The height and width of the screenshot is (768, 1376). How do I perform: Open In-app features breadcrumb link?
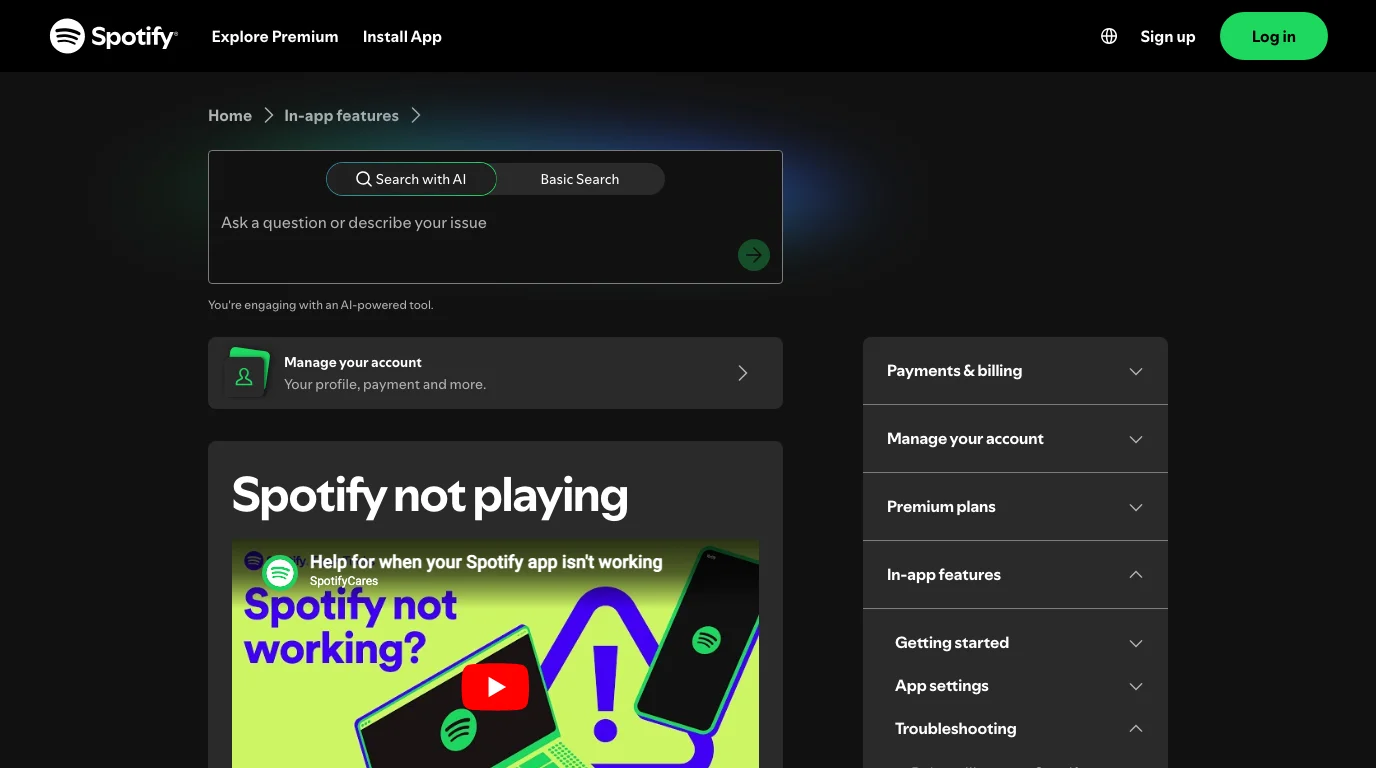pyautogui.click(x=341, y=116)
